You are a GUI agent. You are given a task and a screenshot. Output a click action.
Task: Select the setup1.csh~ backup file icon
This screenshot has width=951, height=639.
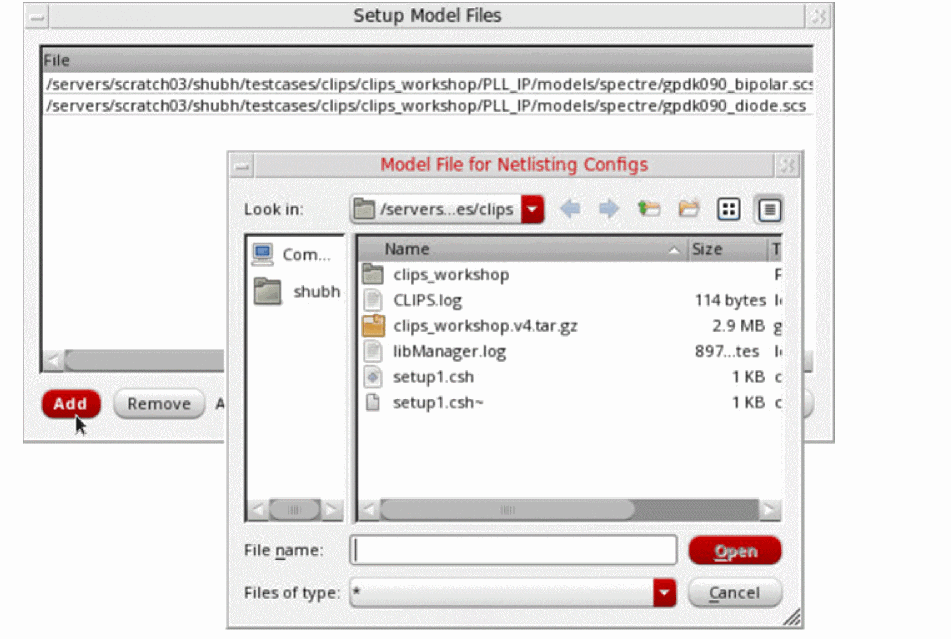[x=372, y=403]
